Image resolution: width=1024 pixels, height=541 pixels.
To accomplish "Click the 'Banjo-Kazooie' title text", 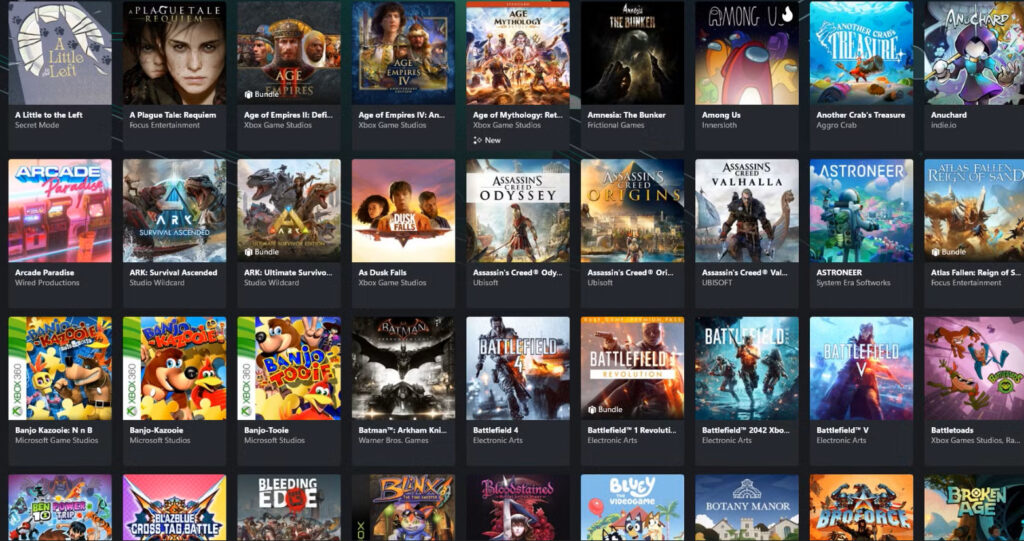I will [156, 431].
